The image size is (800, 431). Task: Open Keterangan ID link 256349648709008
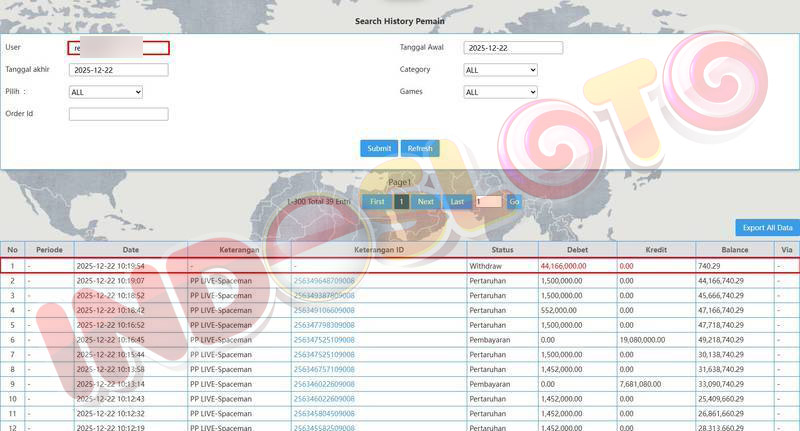323,281
